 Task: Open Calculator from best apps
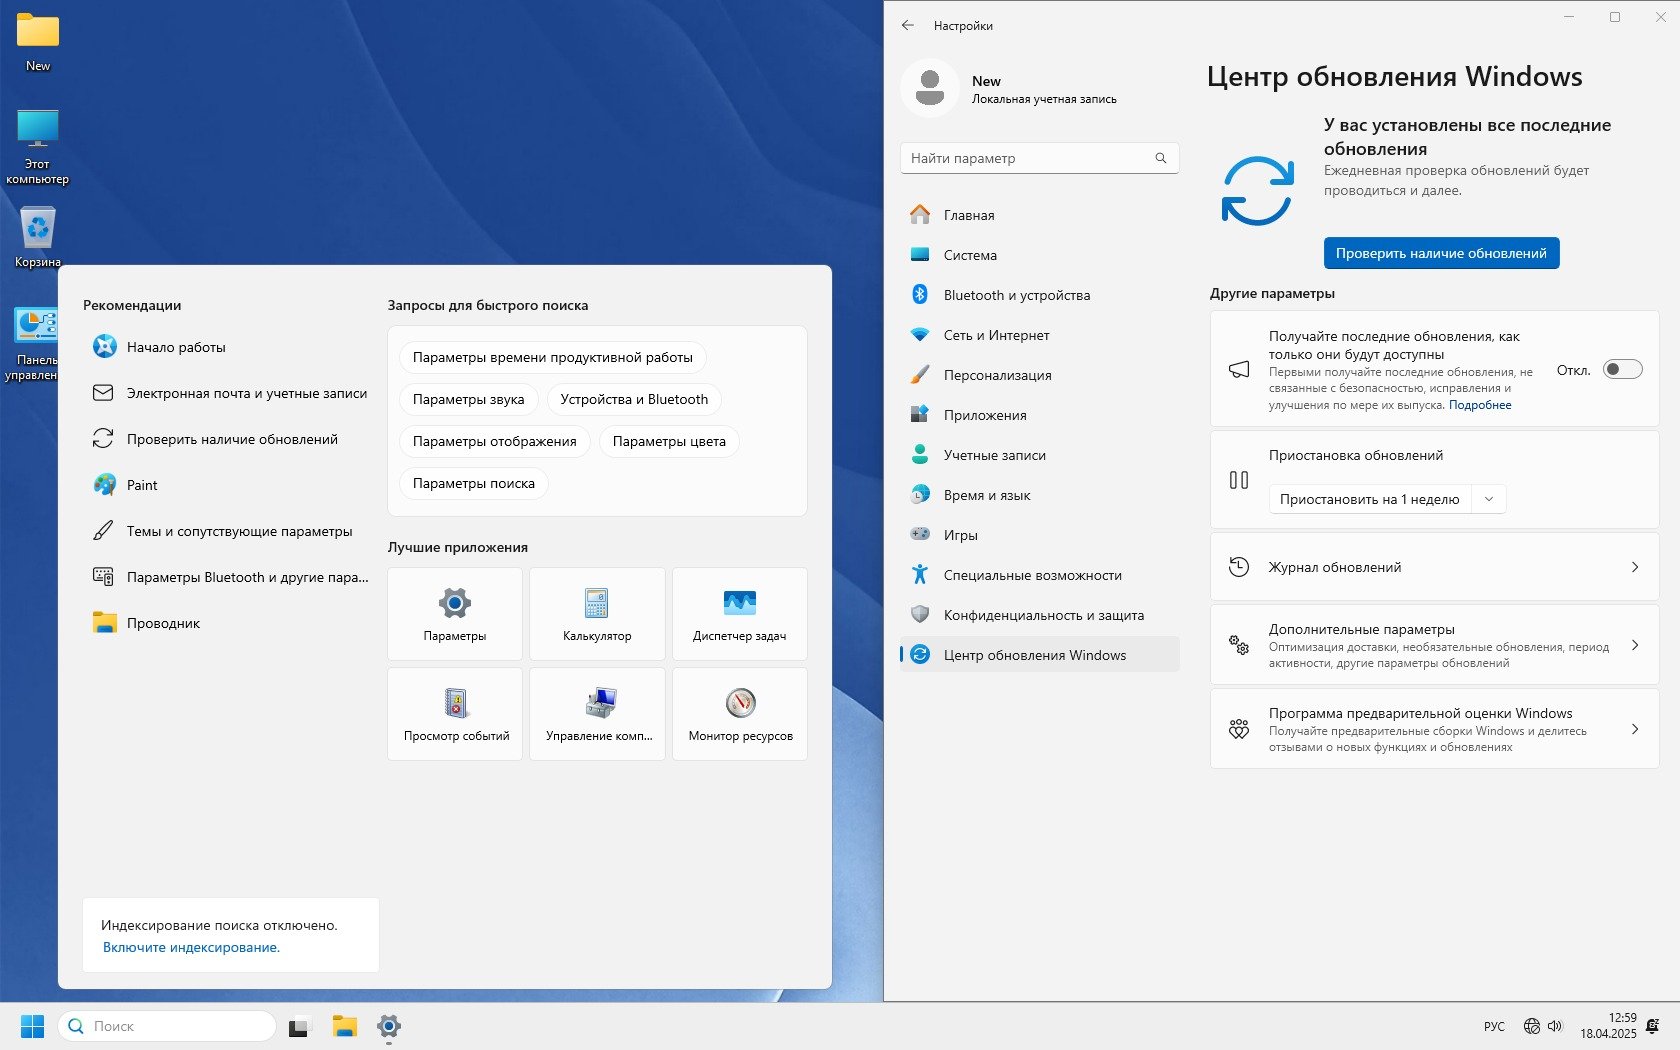point(596,613)
